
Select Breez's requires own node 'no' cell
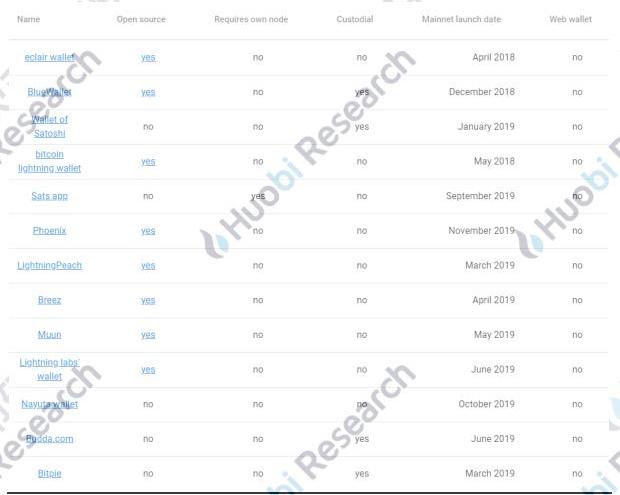258,300
